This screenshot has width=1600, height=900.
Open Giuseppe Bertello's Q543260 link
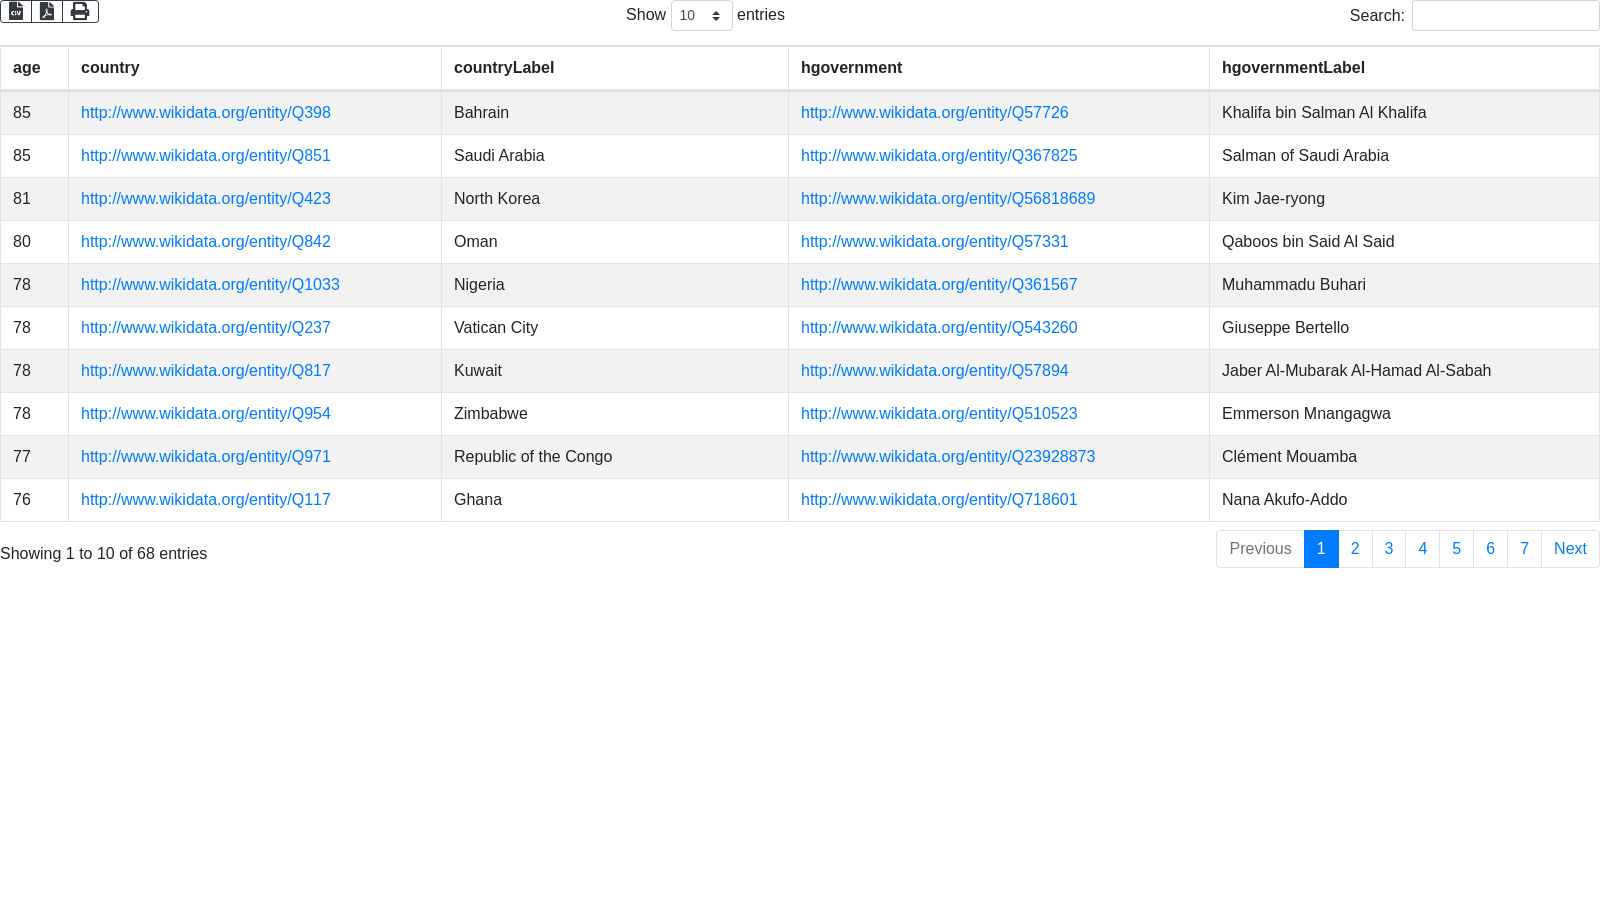[x=938, y=328]
